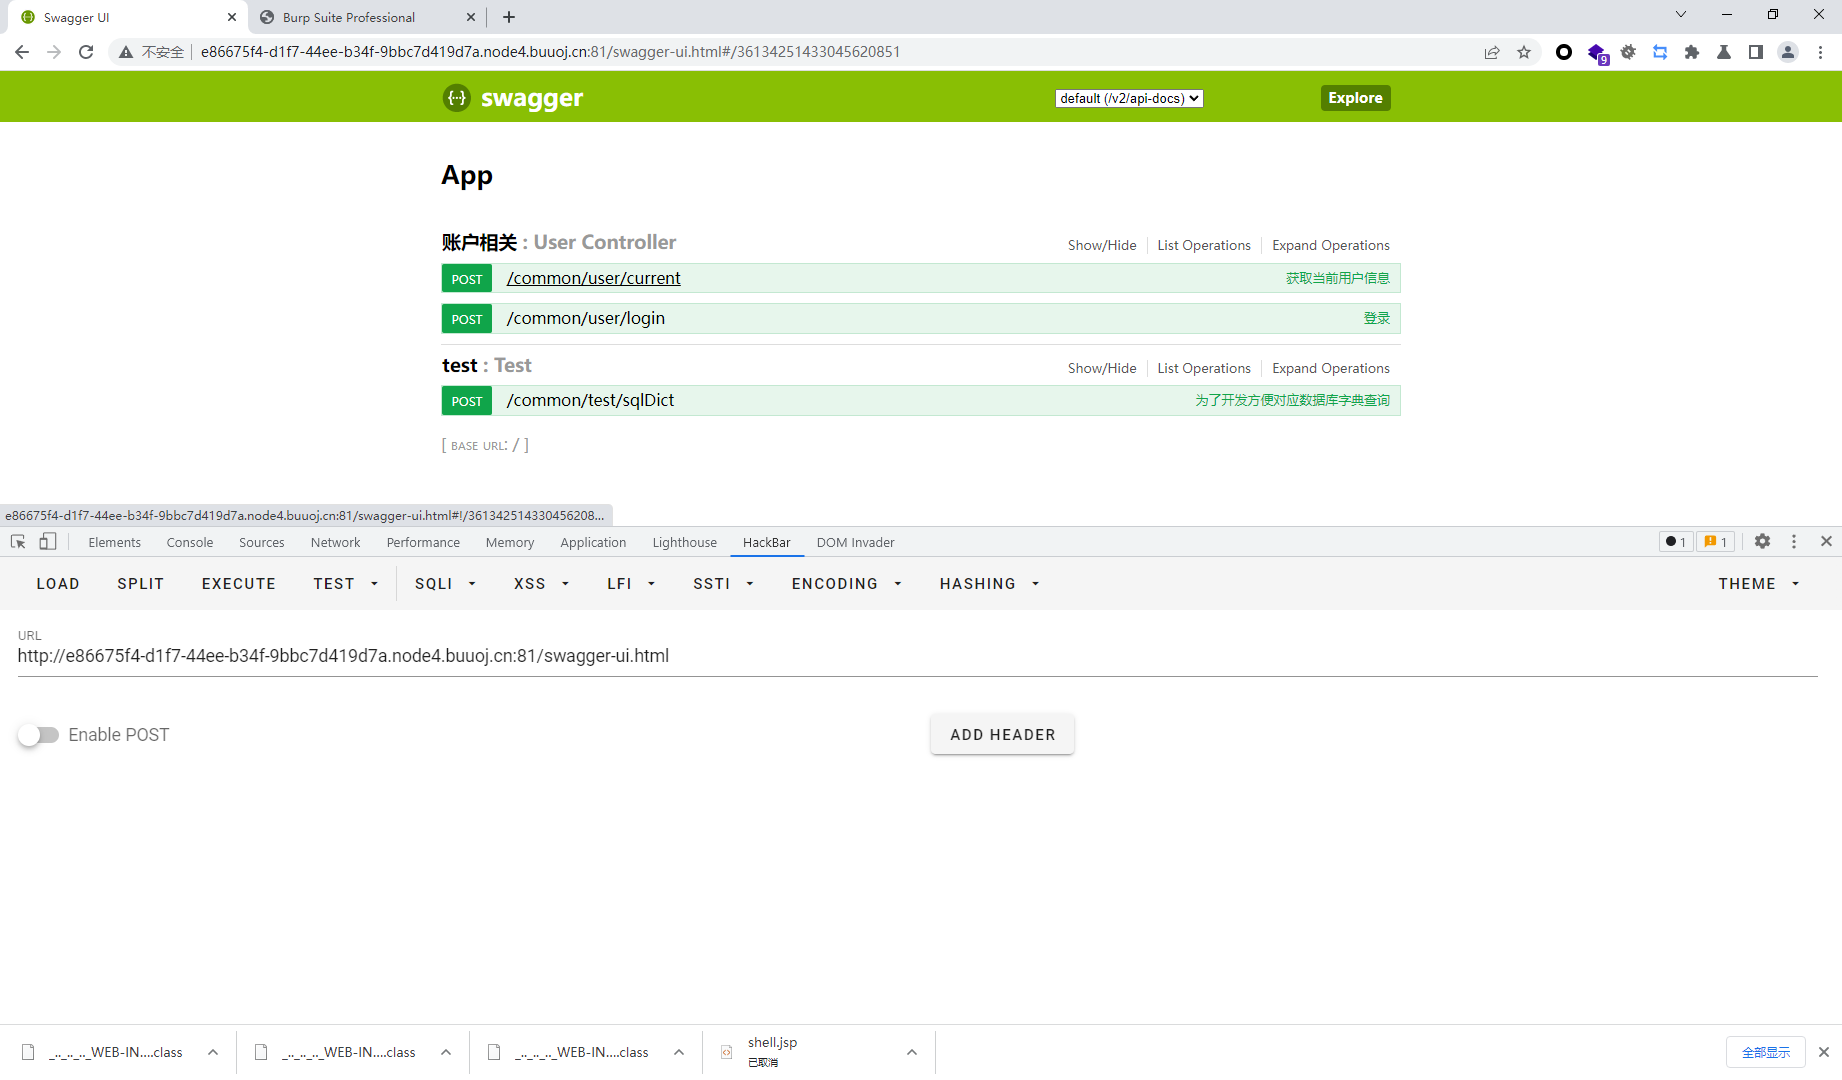1842x1080 pixels.
Task: Open the Network DevTools tab
Action: tap(336, 542)
